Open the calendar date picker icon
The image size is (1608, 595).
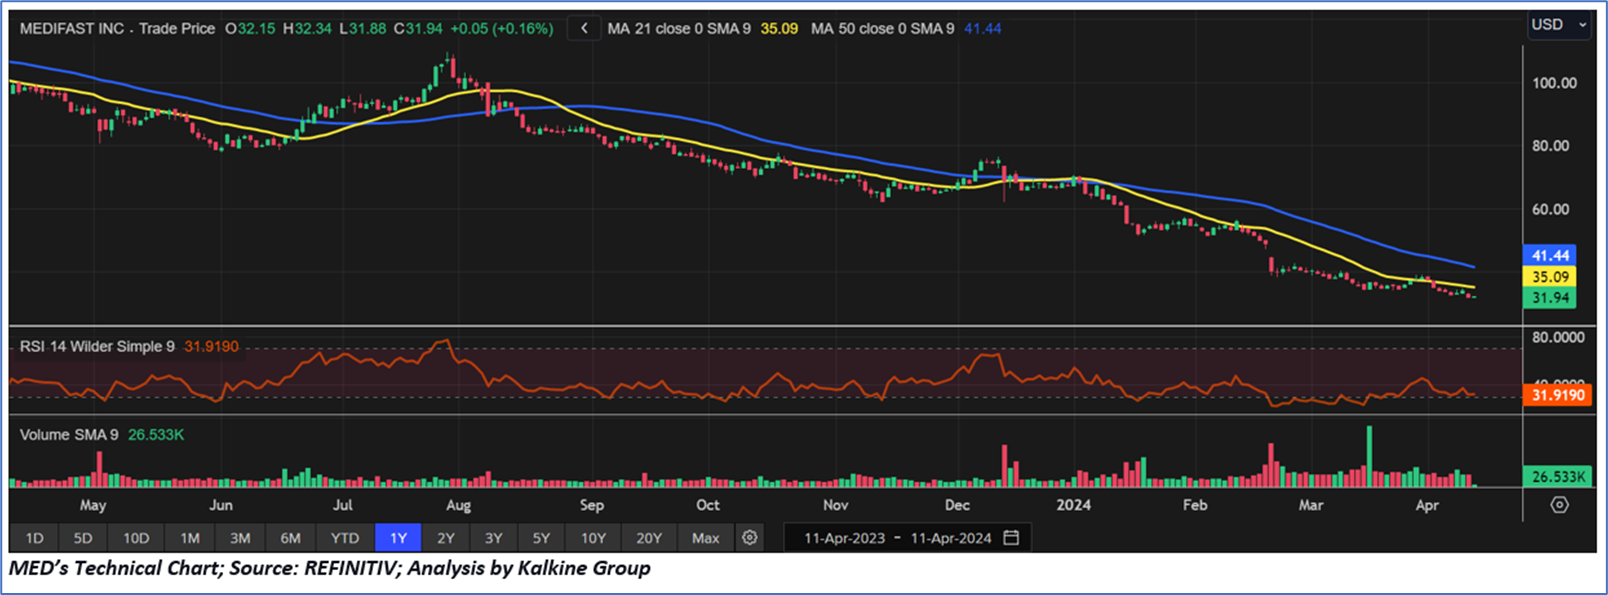click(x=1011, y=538)
